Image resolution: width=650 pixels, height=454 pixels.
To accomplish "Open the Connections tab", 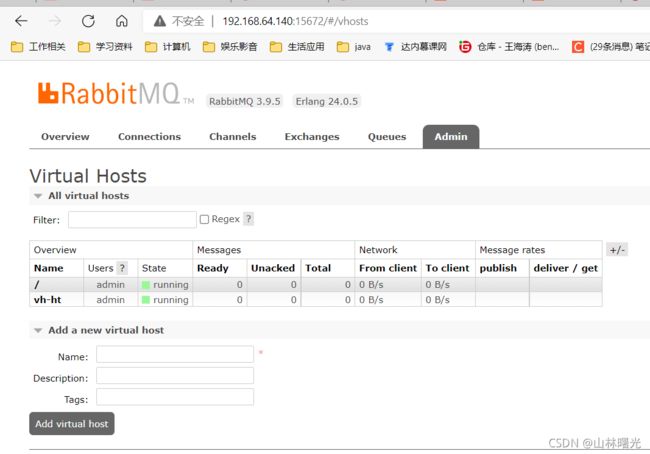I will 149,137.
